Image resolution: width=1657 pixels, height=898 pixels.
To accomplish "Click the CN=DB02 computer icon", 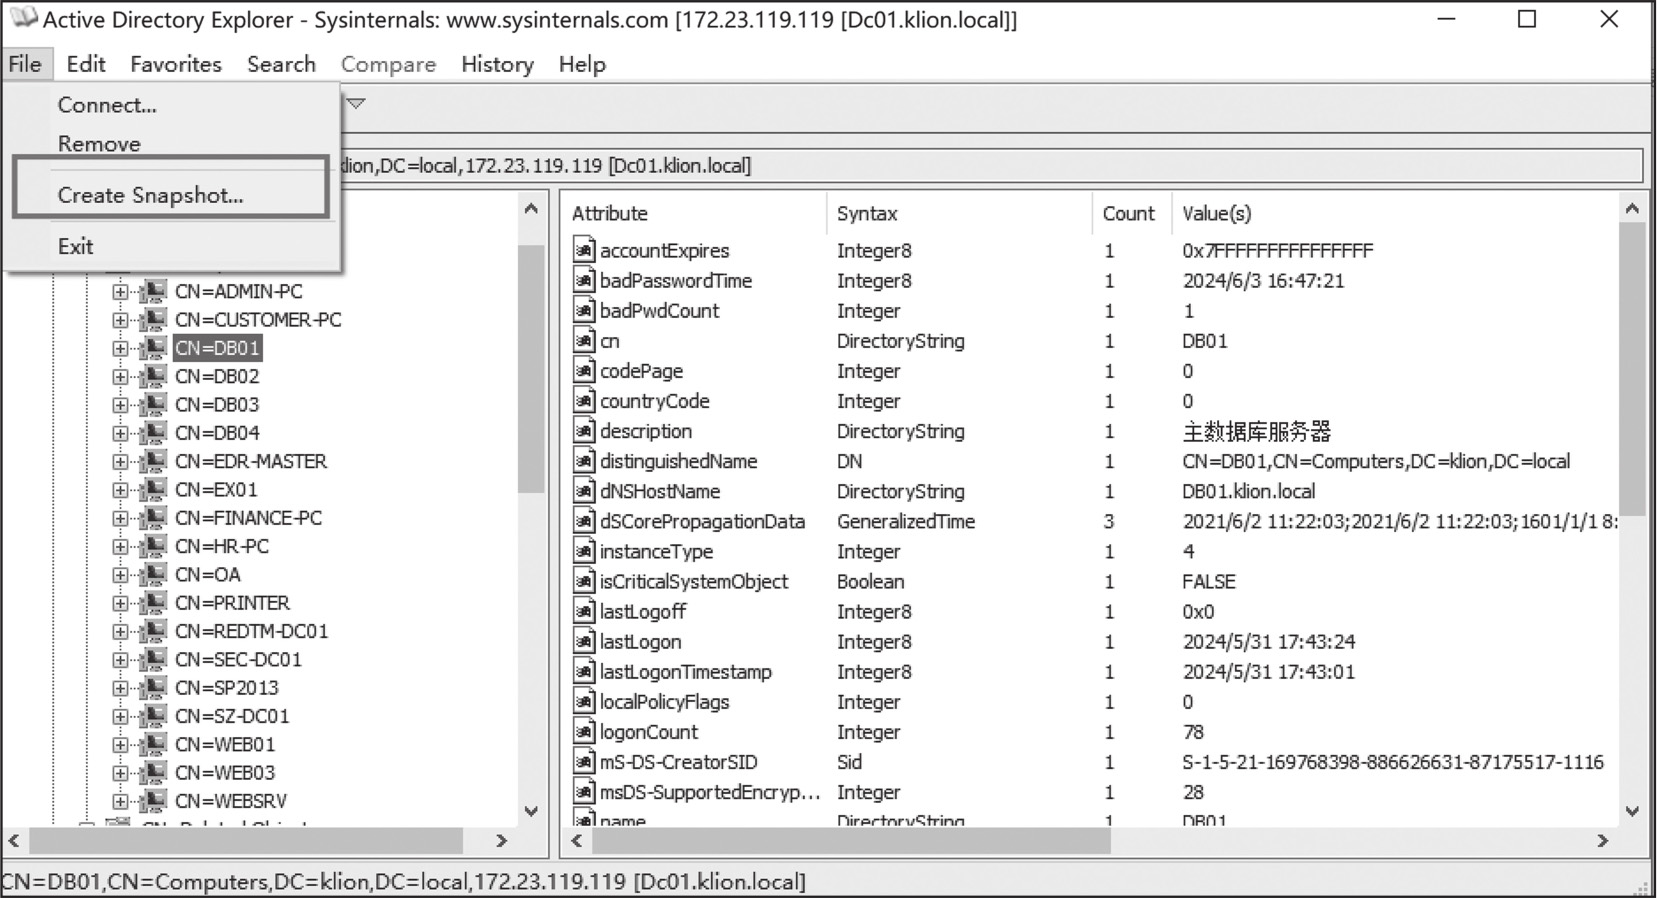I will pyautogui.click(x=153, y=377).
